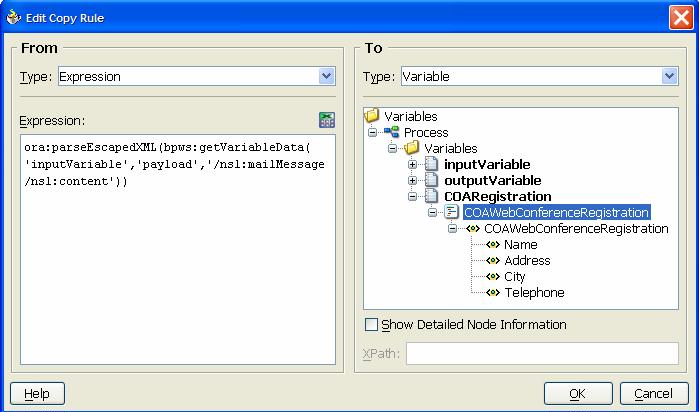Click the Cancel button
Viewport: 699px width, 412px height.
click(653, 393)
